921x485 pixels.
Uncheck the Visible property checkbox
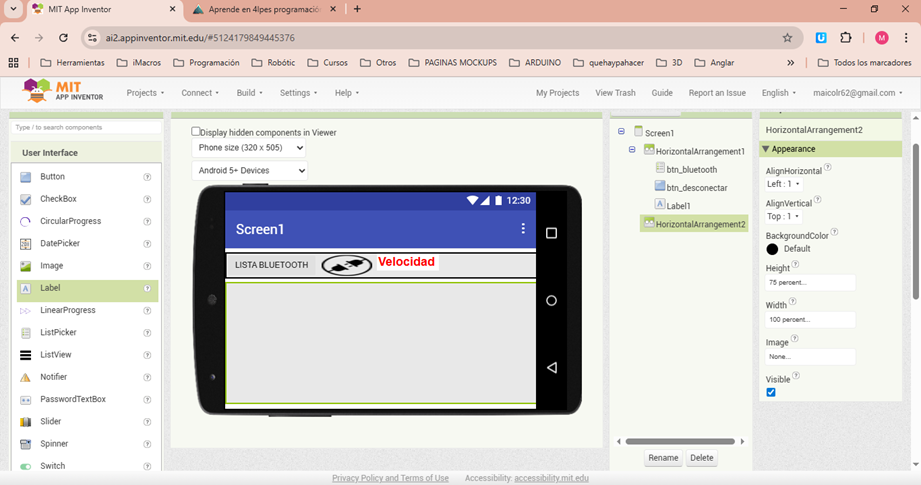point(771,392)
